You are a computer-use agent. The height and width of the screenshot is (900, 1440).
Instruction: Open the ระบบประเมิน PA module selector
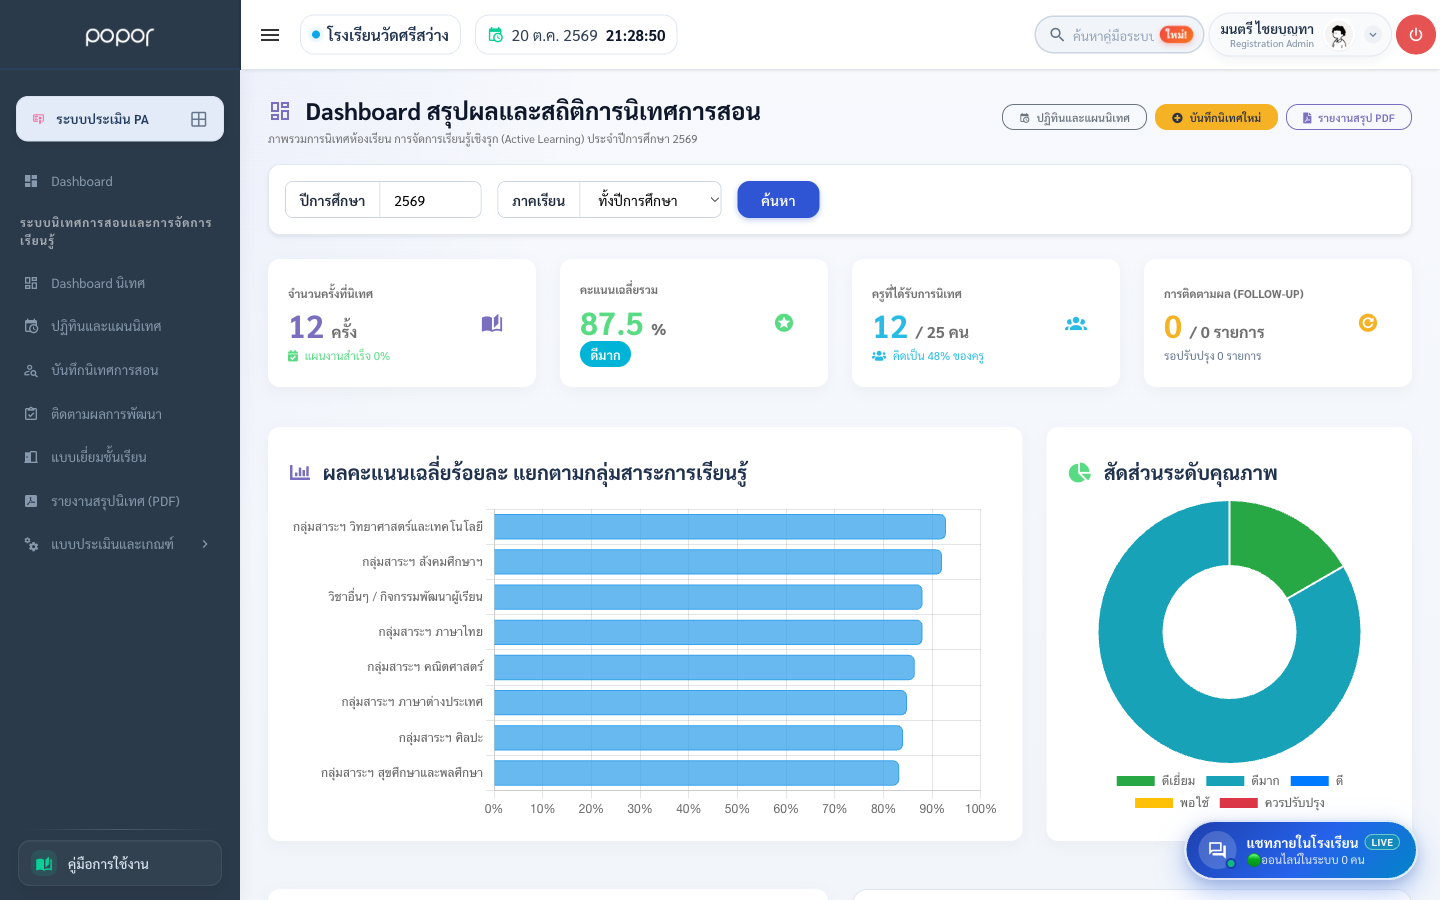(x=120, y=119)
